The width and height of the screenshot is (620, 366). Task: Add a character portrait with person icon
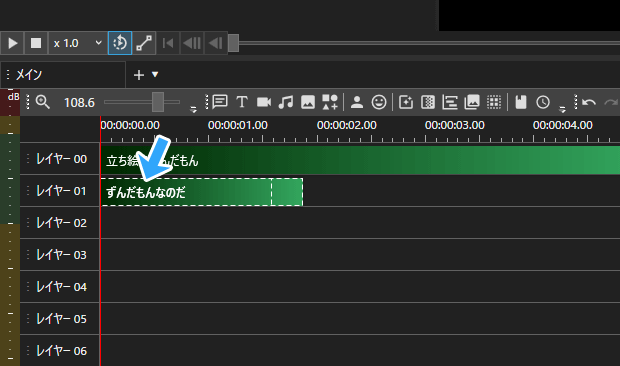pos(357,102)
